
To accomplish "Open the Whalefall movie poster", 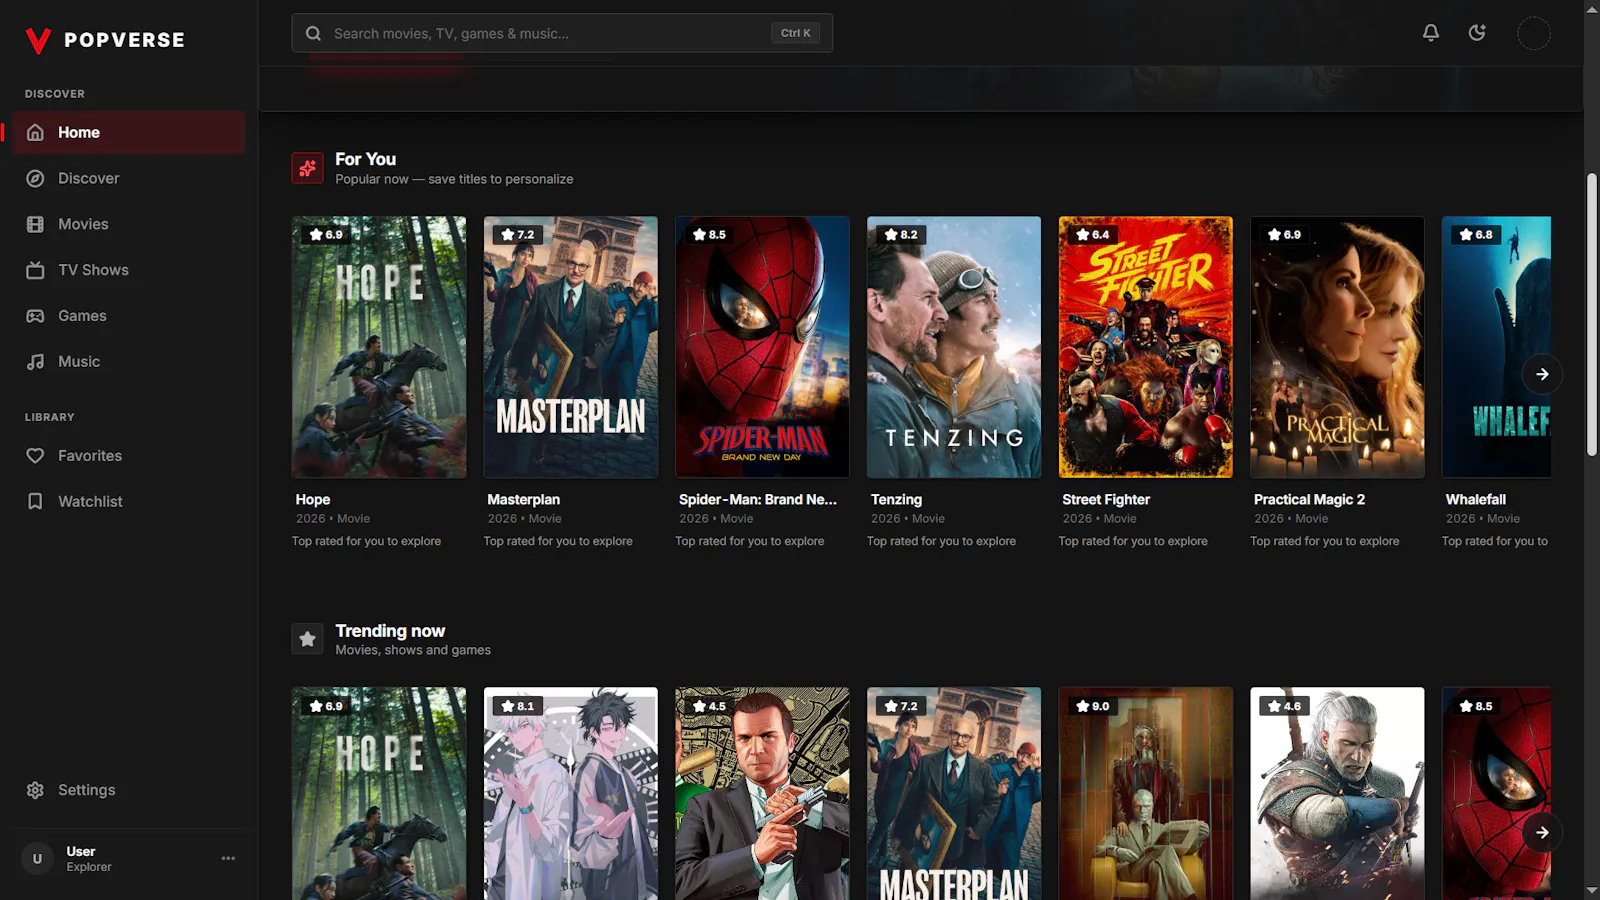I will pyautogui.click(x=1497, y=347).
